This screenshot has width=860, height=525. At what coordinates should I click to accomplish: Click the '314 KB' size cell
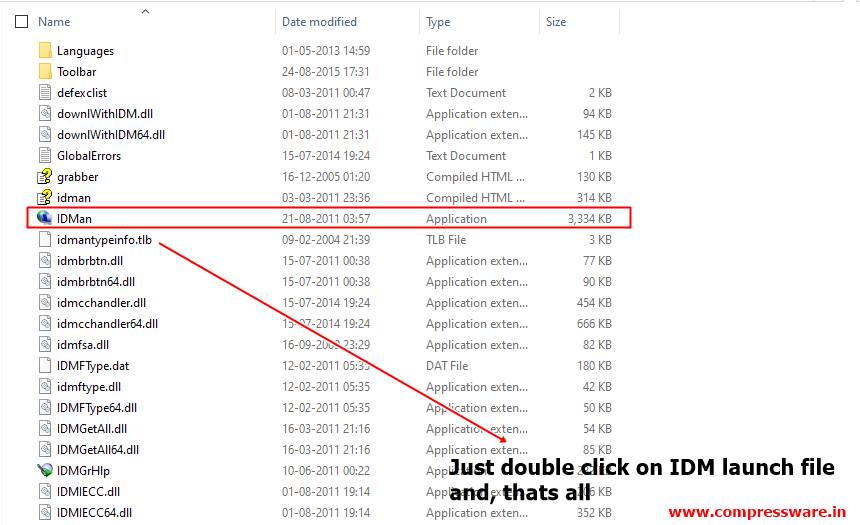pyautogui.click(x=594, y=197)
